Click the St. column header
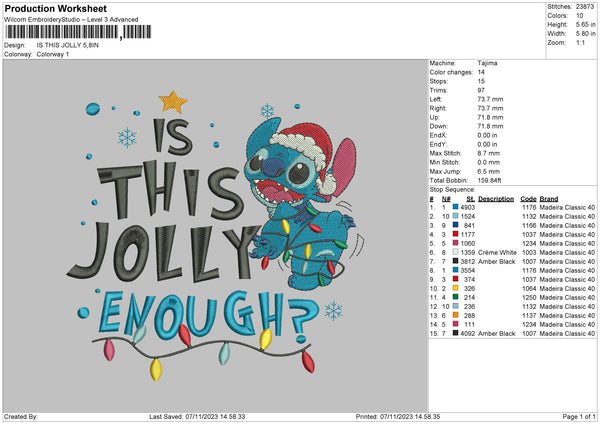The width and height of the screenshot is (600, 424). [x=471, y=199]
